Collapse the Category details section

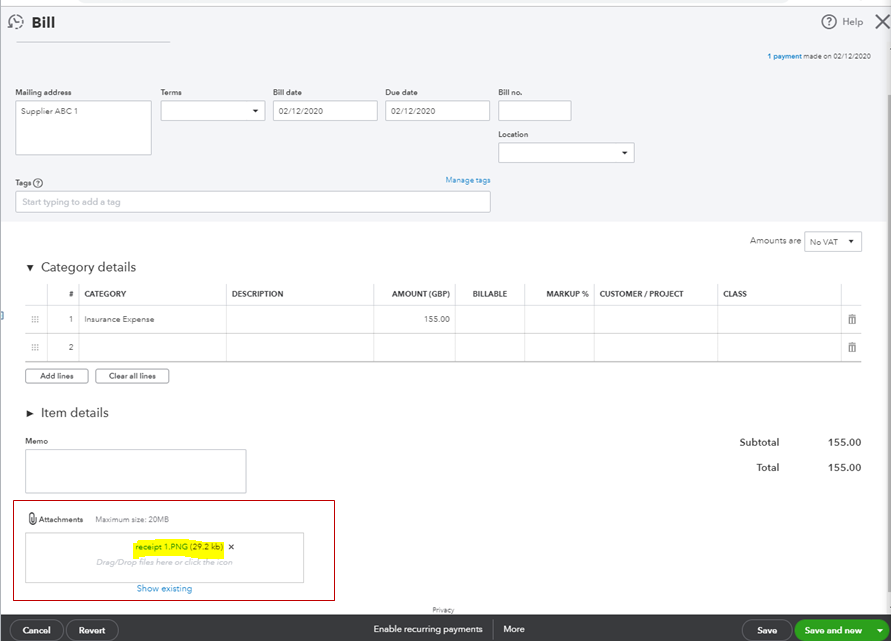(x=29, y=267)
